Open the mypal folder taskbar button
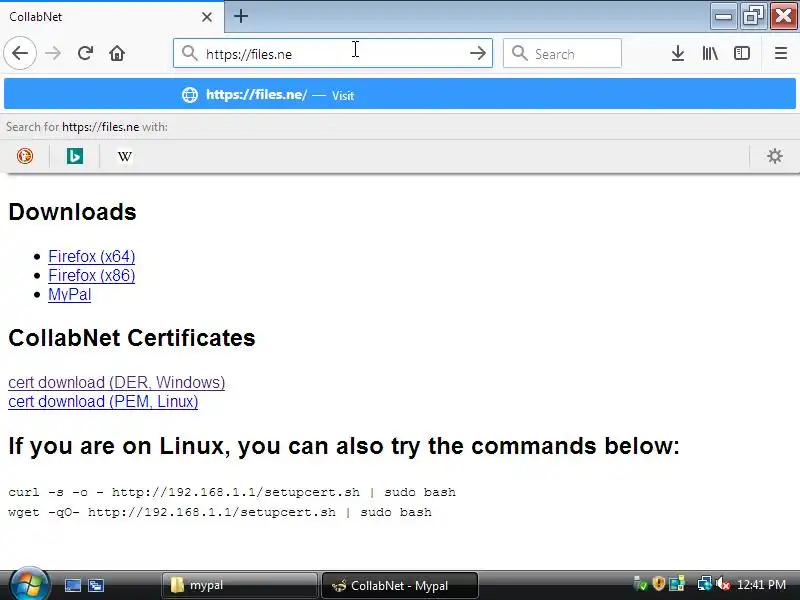800x600 pixels. click(239, 585)
